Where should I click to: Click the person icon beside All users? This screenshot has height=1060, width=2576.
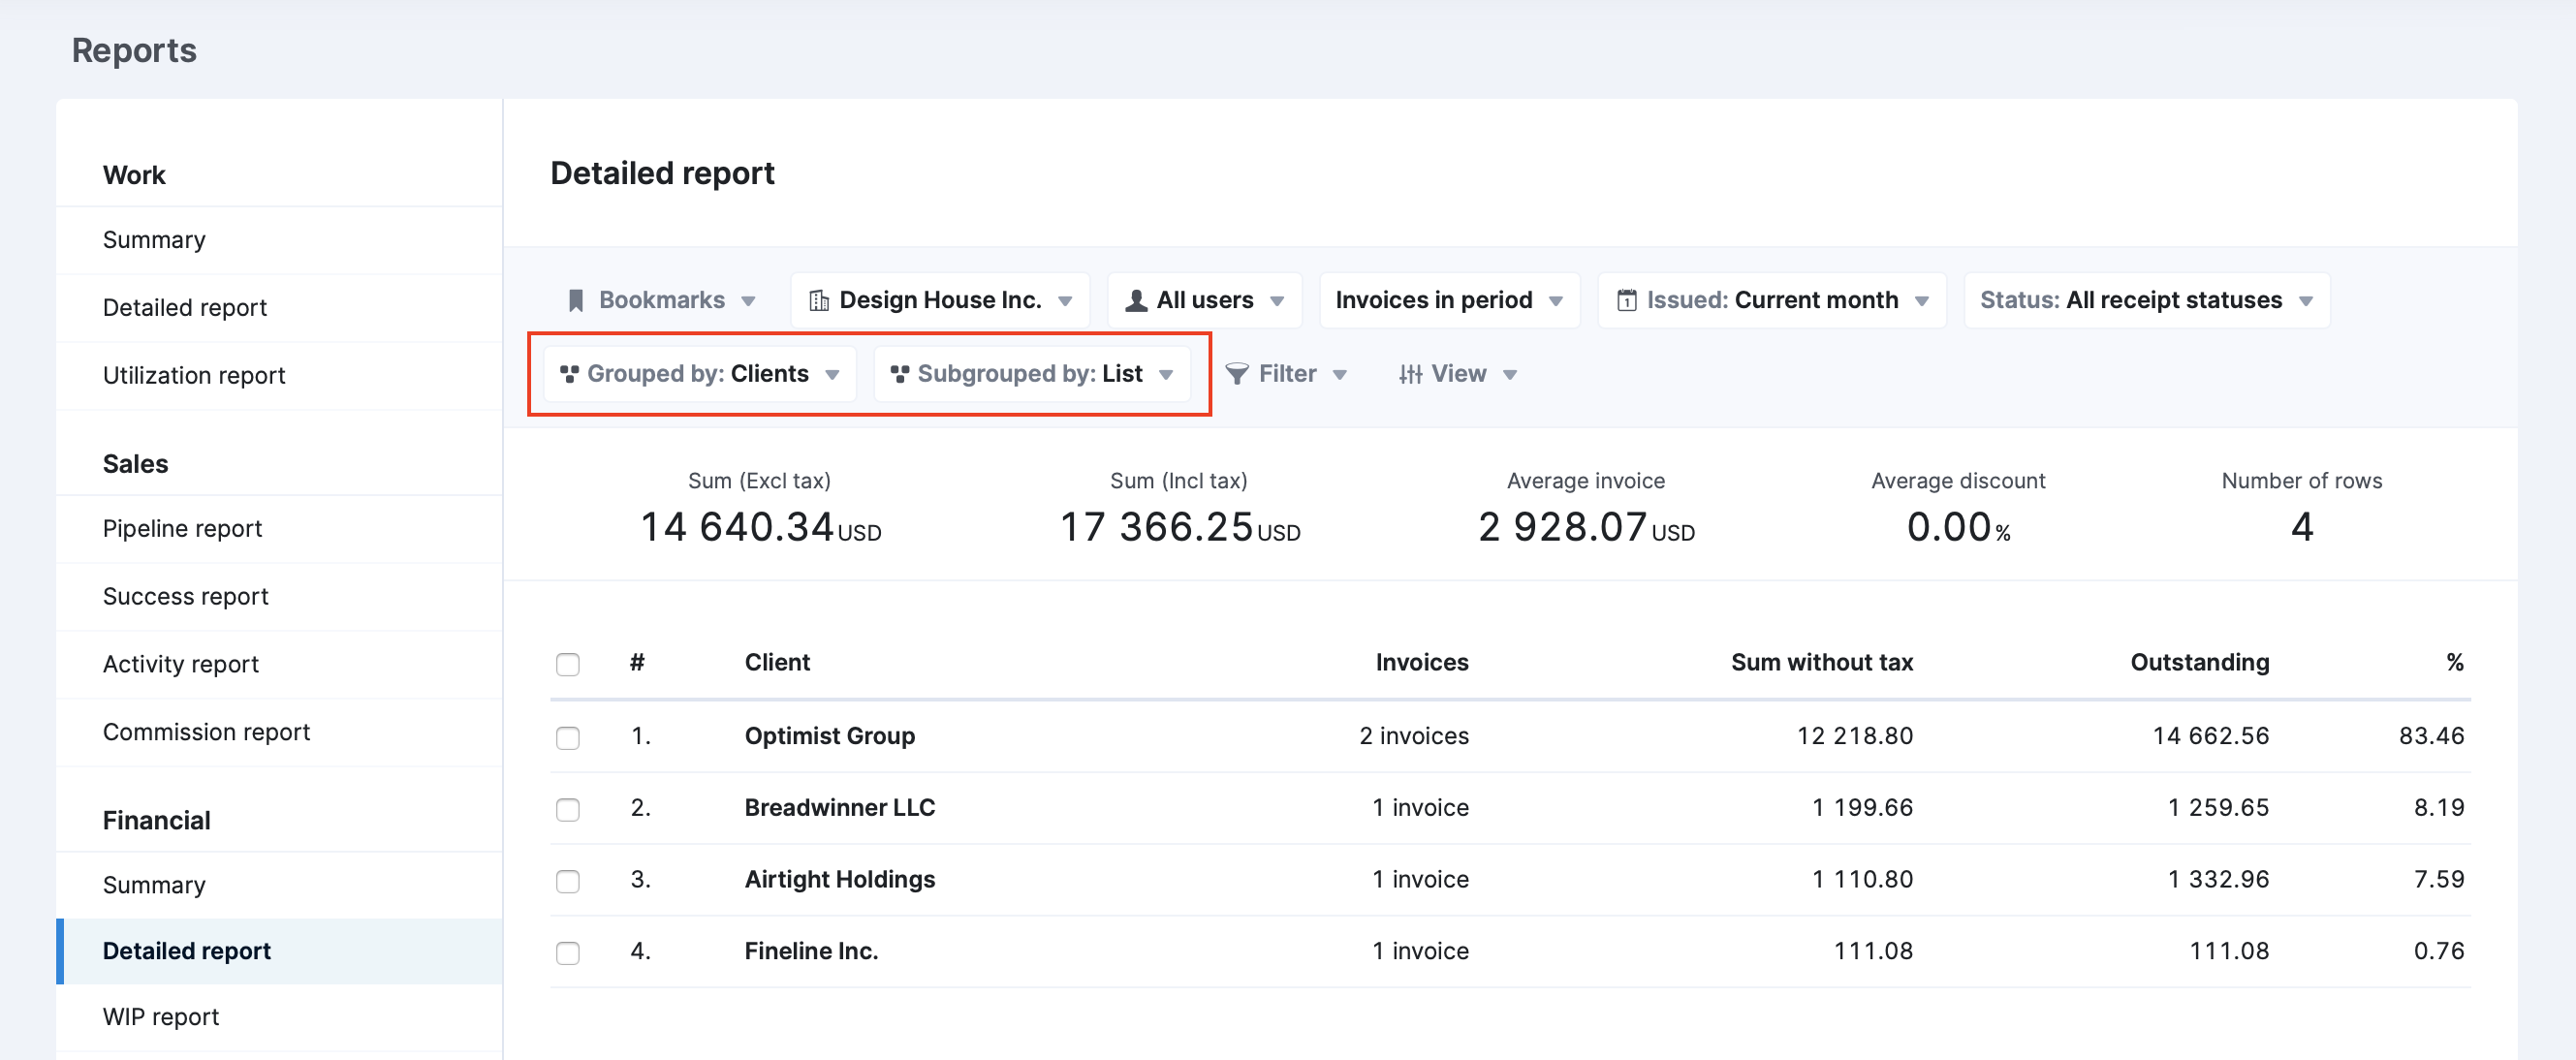coord(1136,301)
